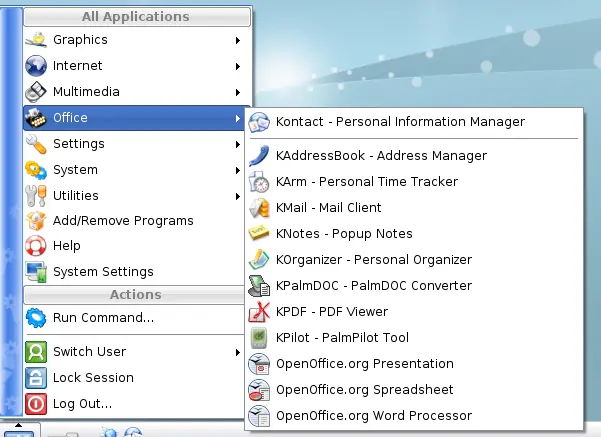Click the KPilot PalmPilot device icon
The image size is (601, 437).
tap(259, 338)
